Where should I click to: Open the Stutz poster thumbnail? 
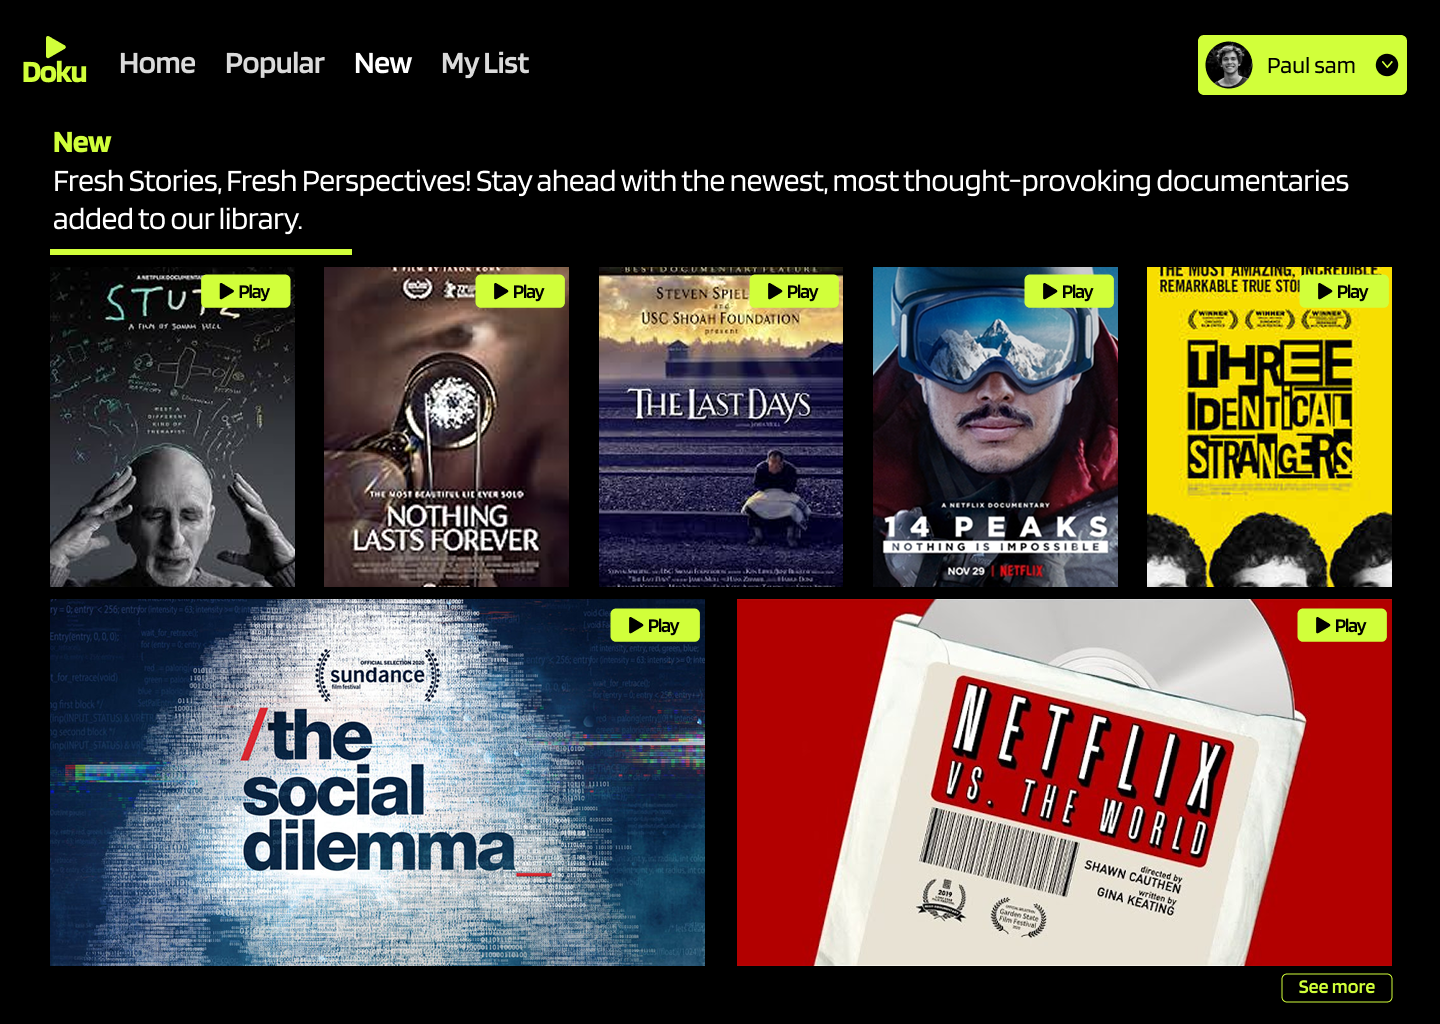[172, 427]
